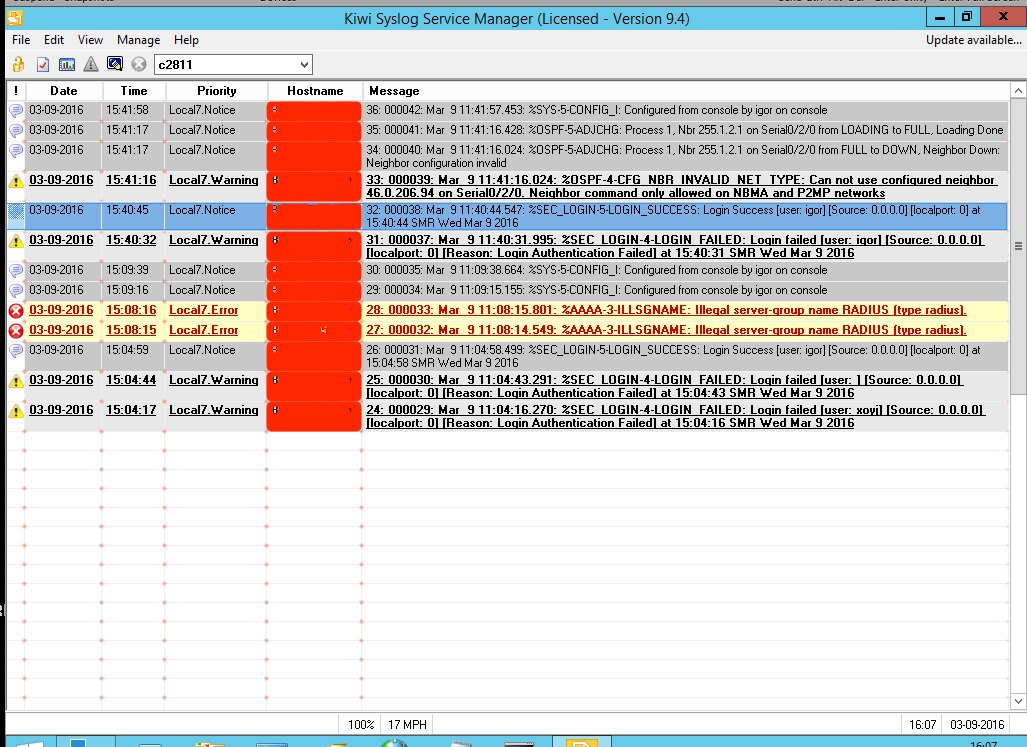This screenshot has height=747, width=1027.
Task: Select the Local7.Warning cell at 15:41:16
Action: tap(216, 187)
